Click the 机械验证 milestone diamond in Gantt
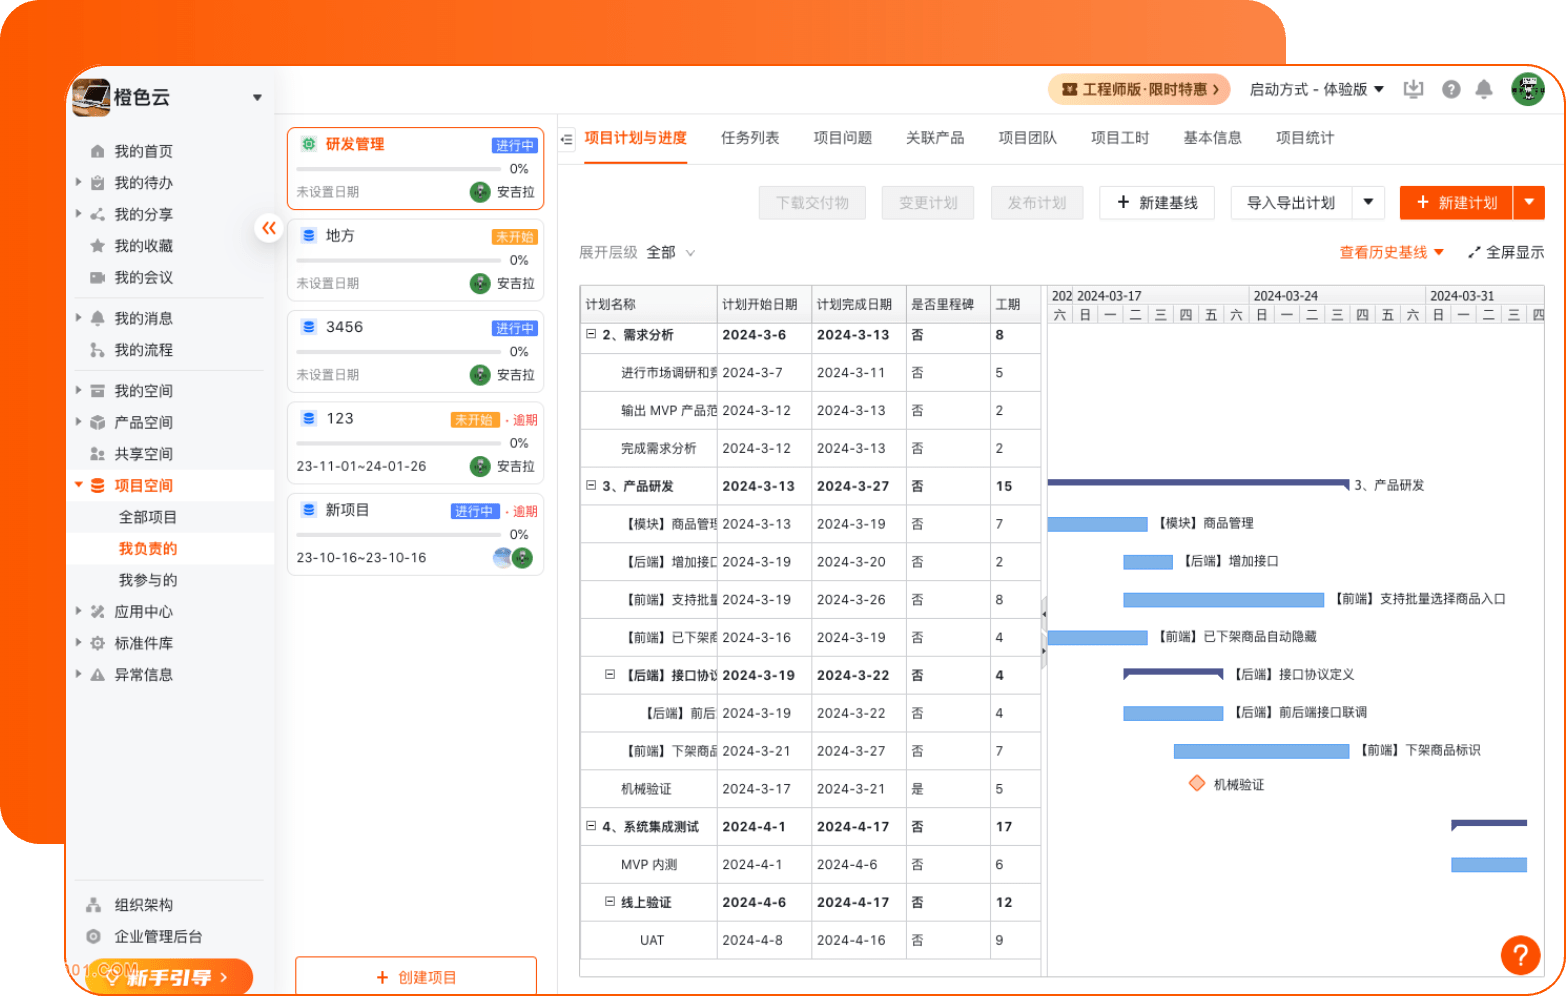Viewport: 1566px width, 996px height. click(1197, 783)
